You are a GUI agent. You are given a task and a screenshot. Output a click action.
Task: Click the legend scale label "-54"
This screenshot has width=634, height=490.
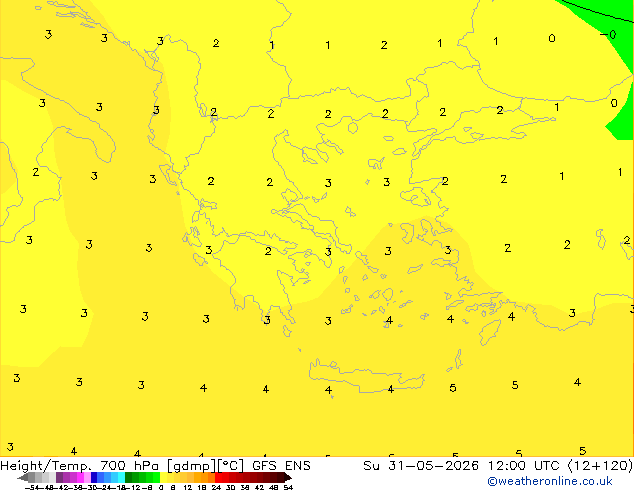(32, 488)
